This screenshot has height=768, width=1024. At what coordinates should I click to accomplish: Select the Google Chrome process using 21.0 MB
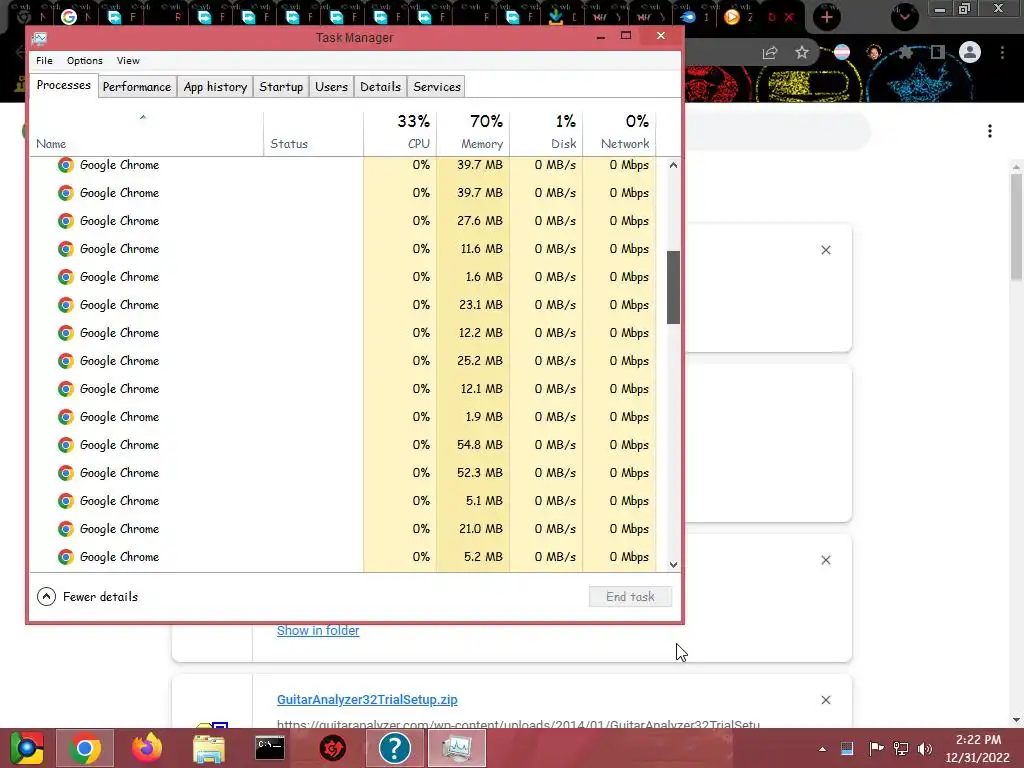coord(343,529)
